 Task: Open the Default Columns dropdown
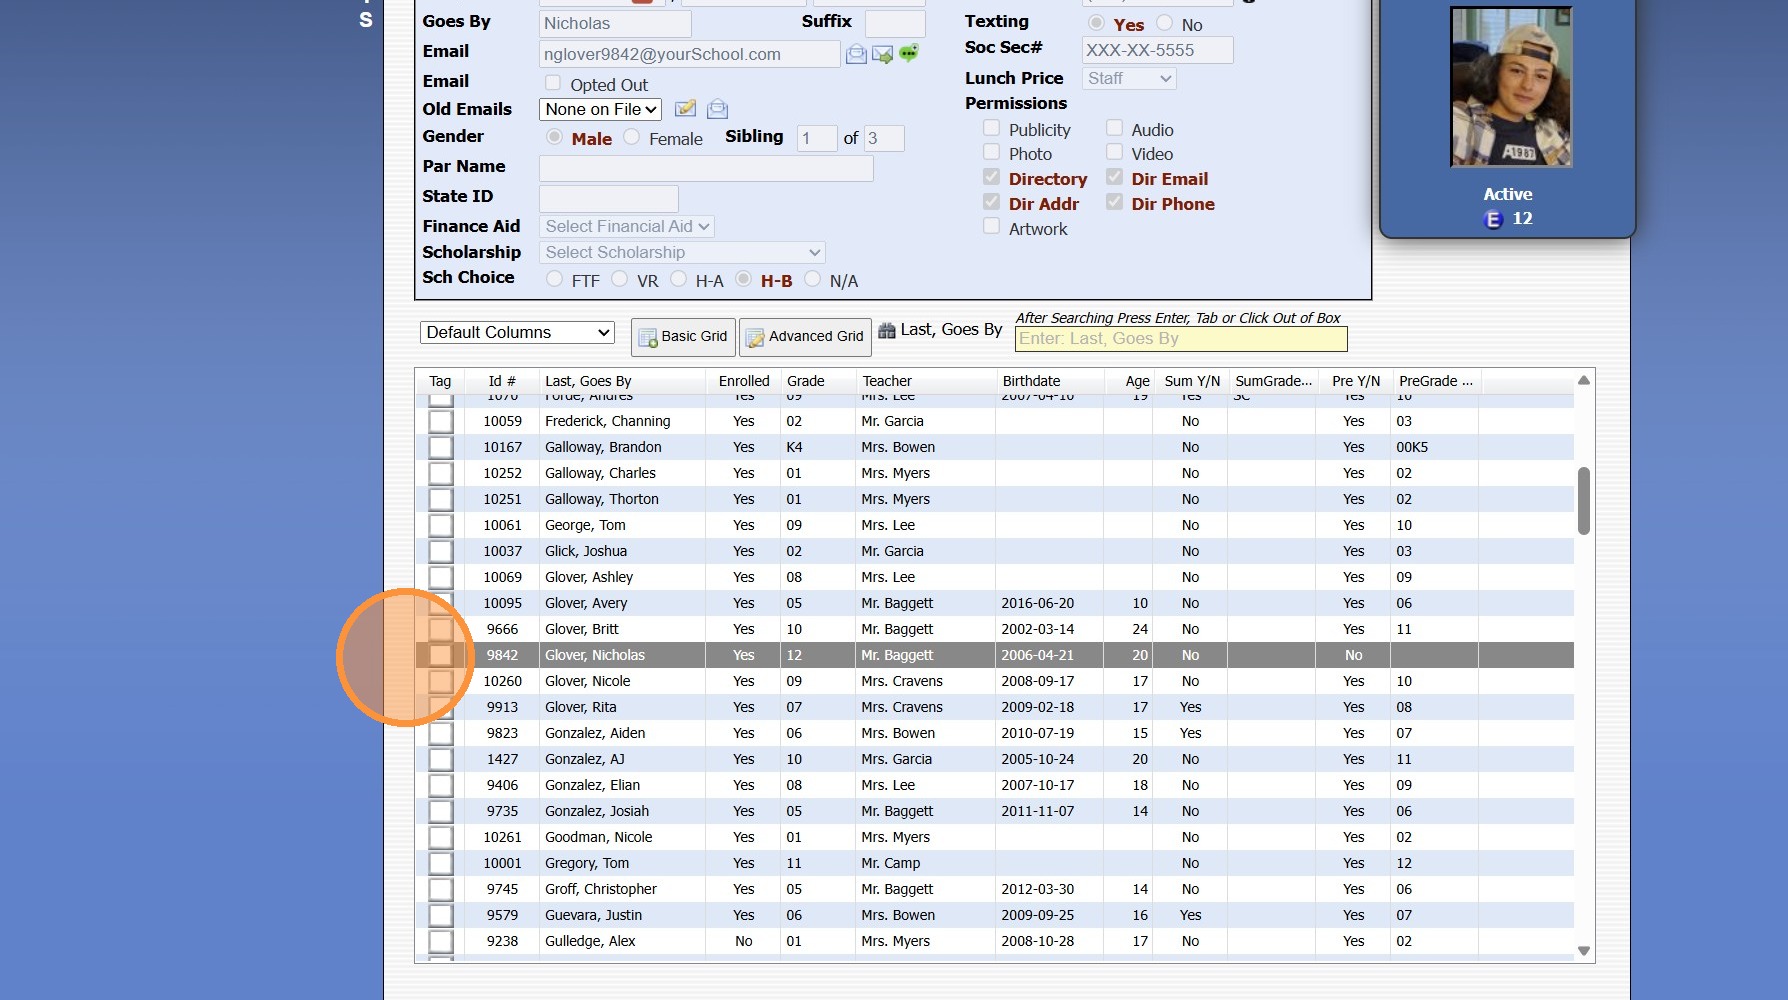517,332
